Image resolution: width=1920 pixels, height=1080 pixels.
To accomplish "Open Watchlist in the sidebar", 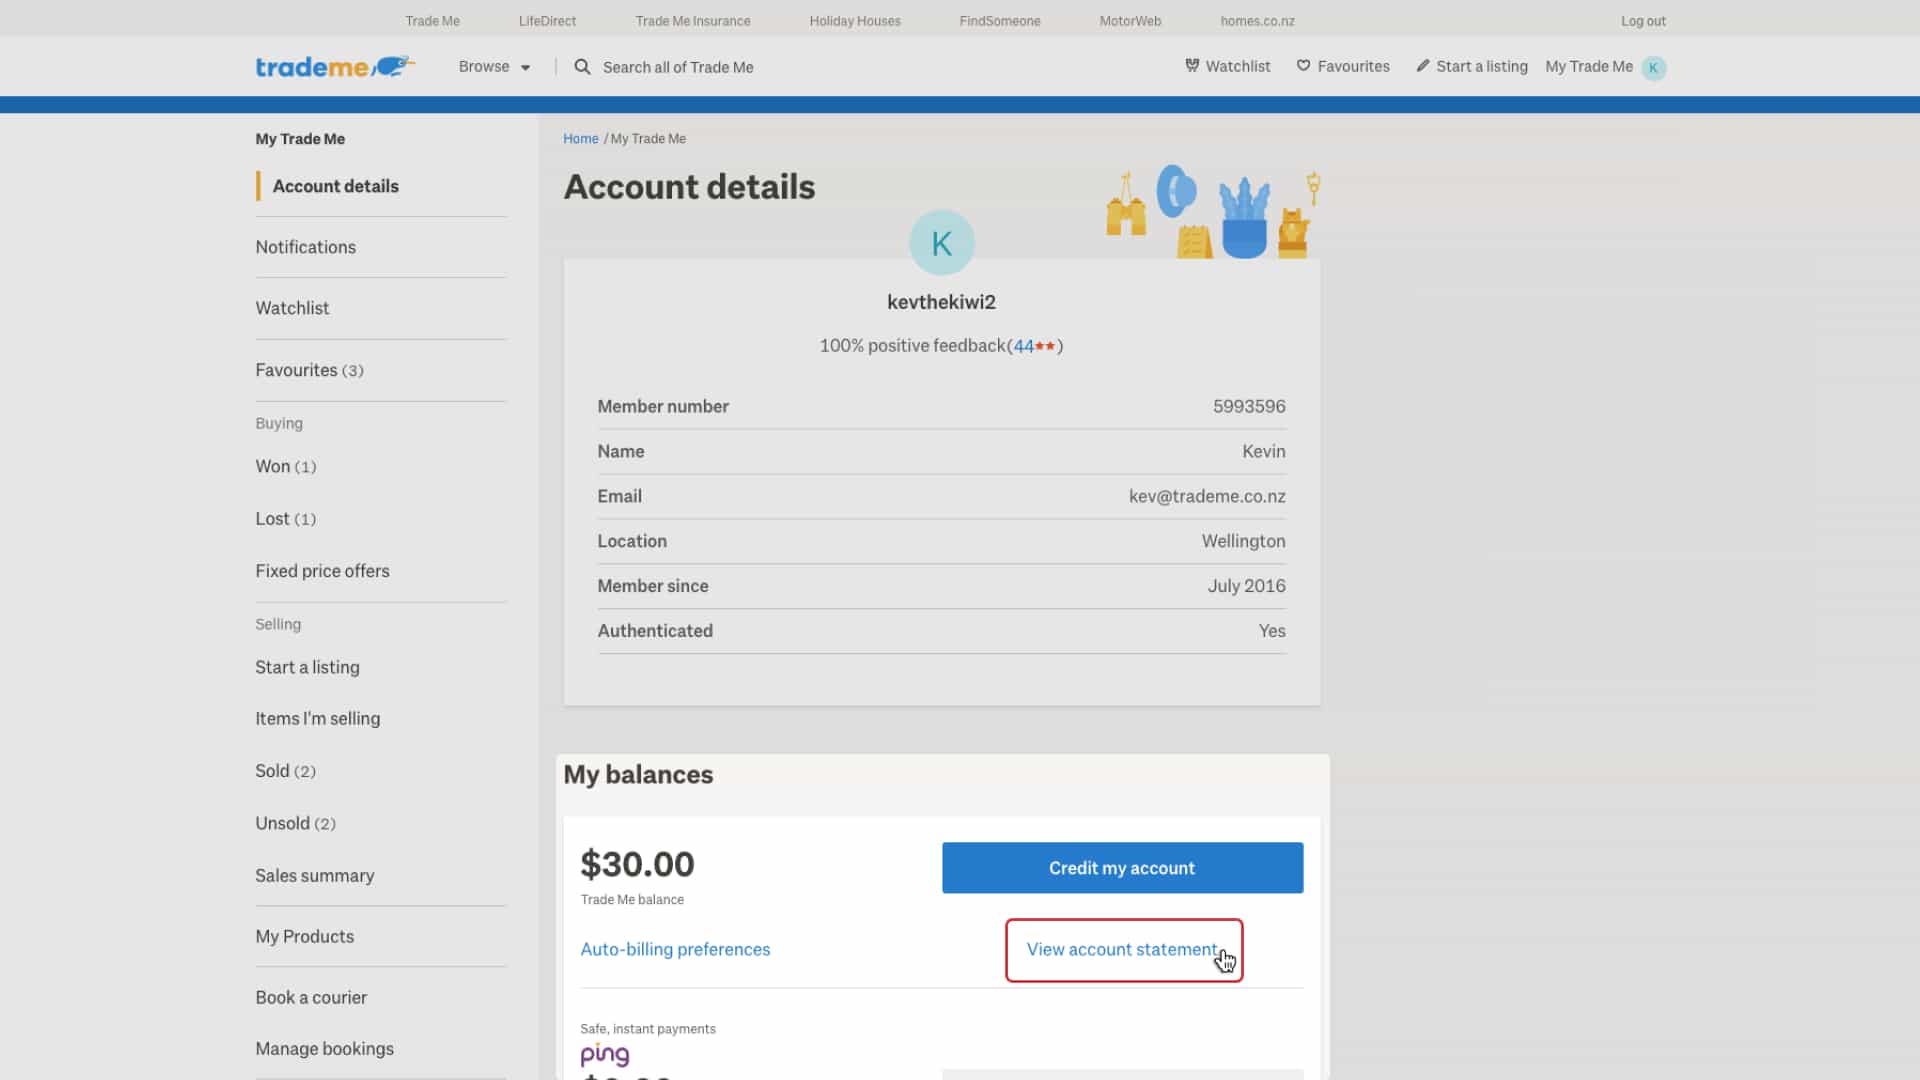I will pyautogui.click(x=292, y=308).
